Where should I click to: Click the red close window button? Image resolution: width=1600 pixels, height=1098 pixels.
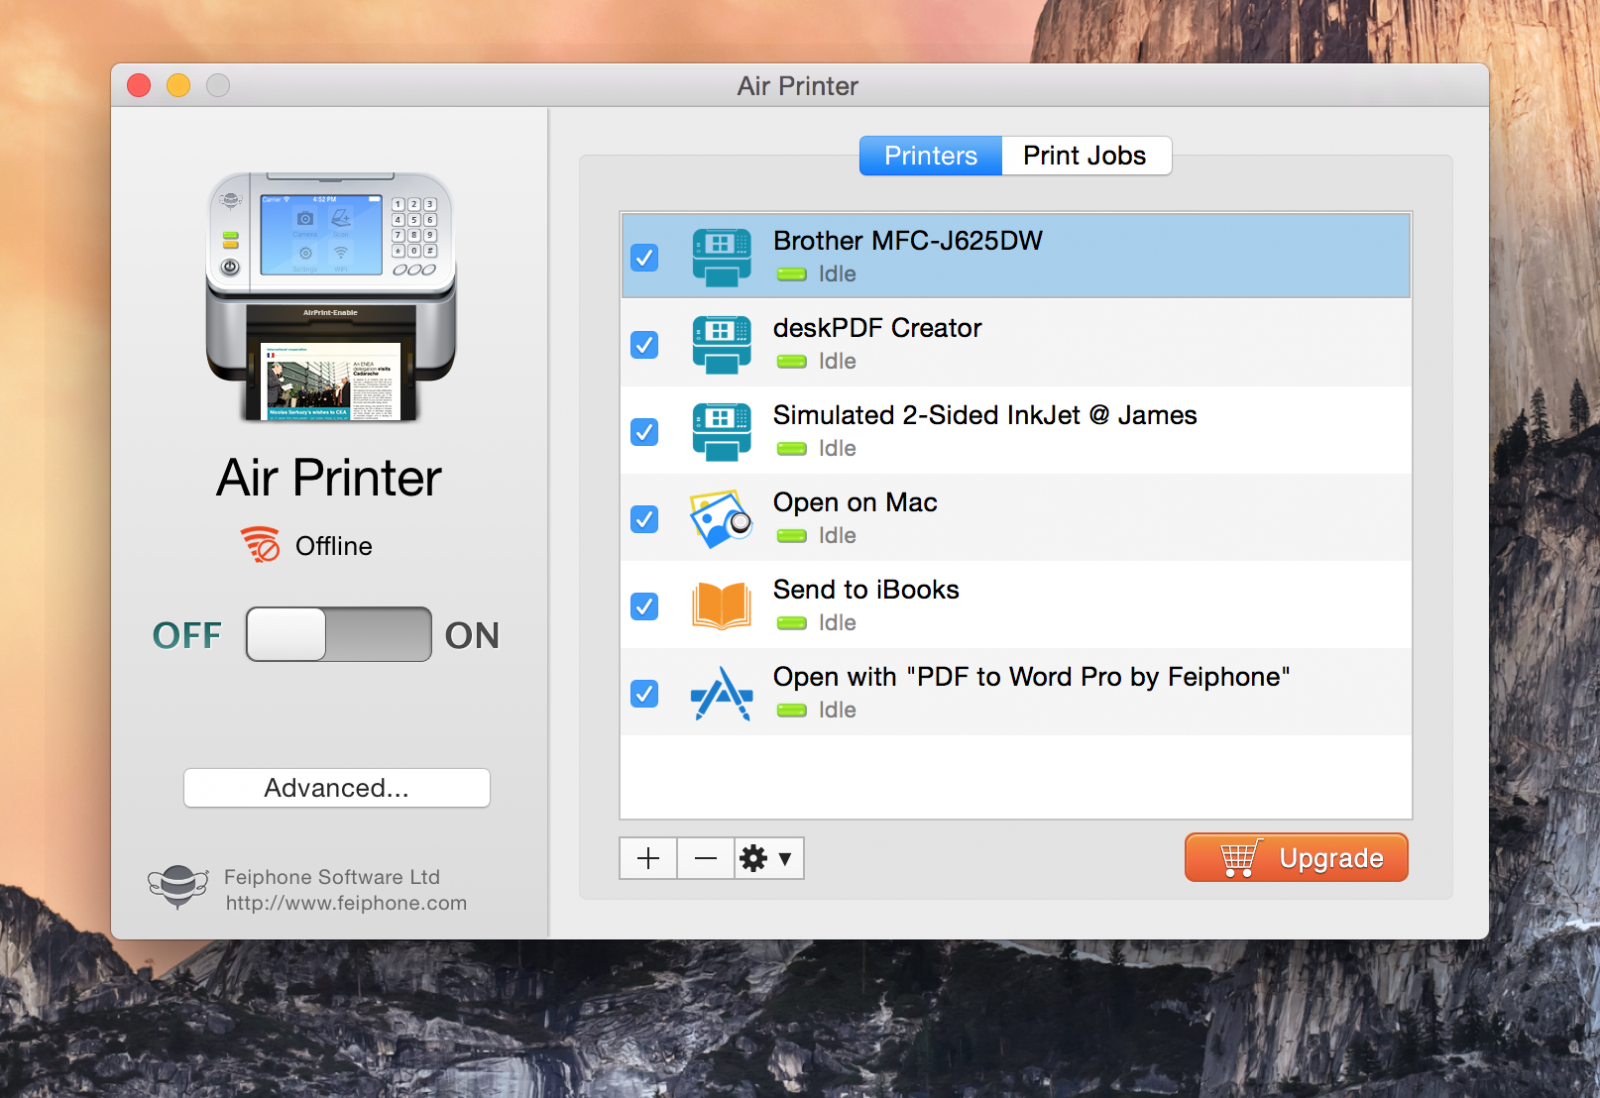point(139,85)
